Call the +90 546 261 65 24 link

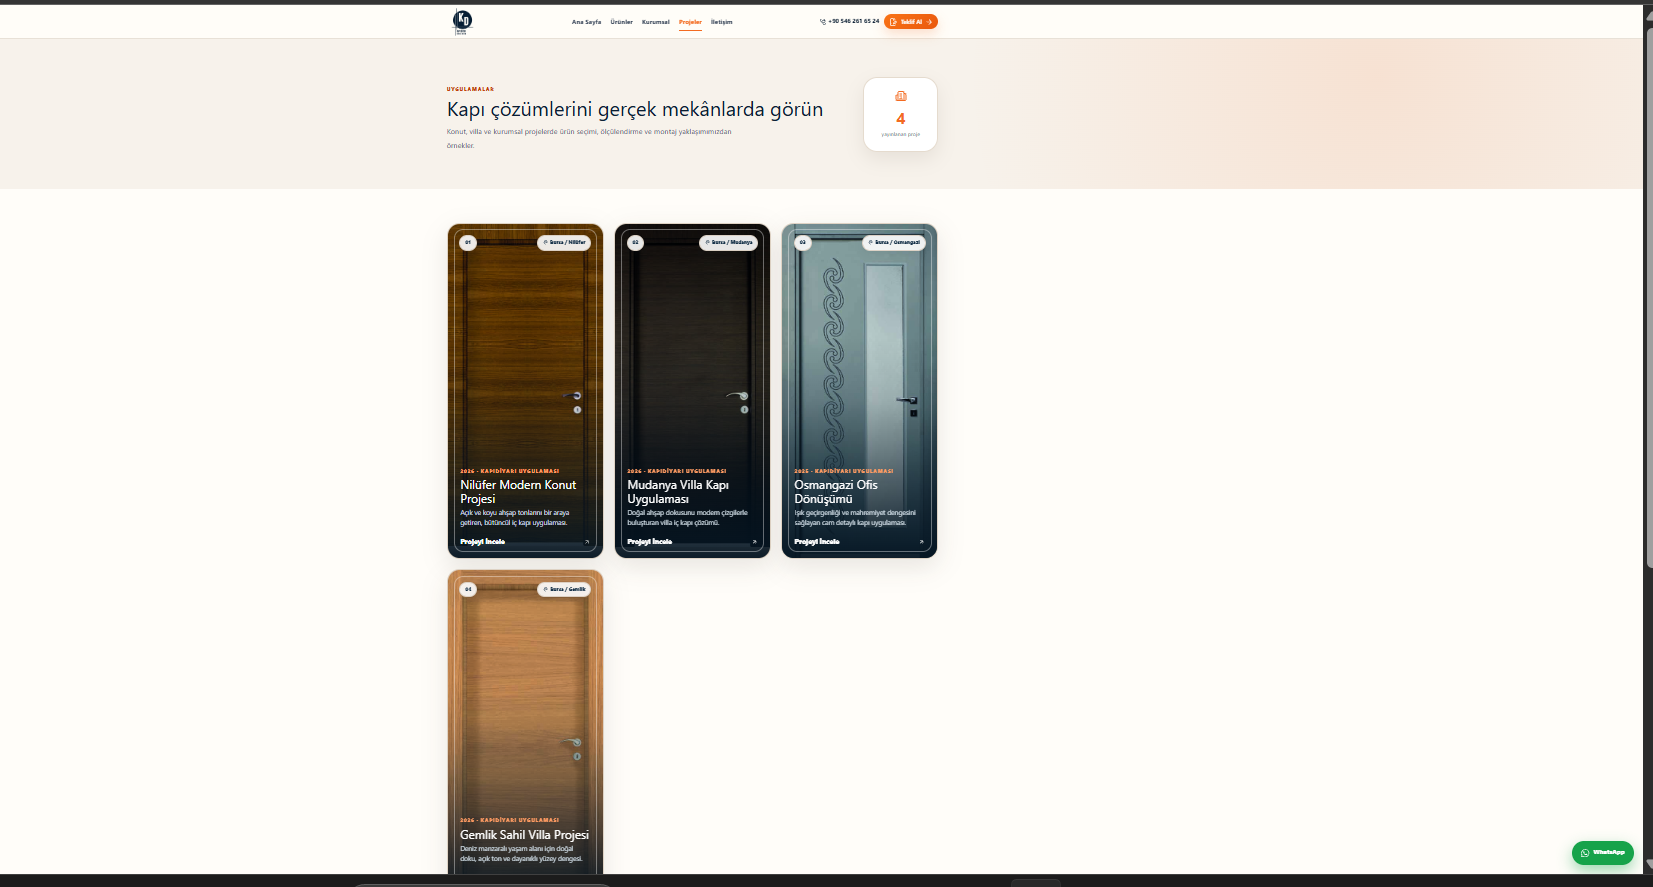853,21
